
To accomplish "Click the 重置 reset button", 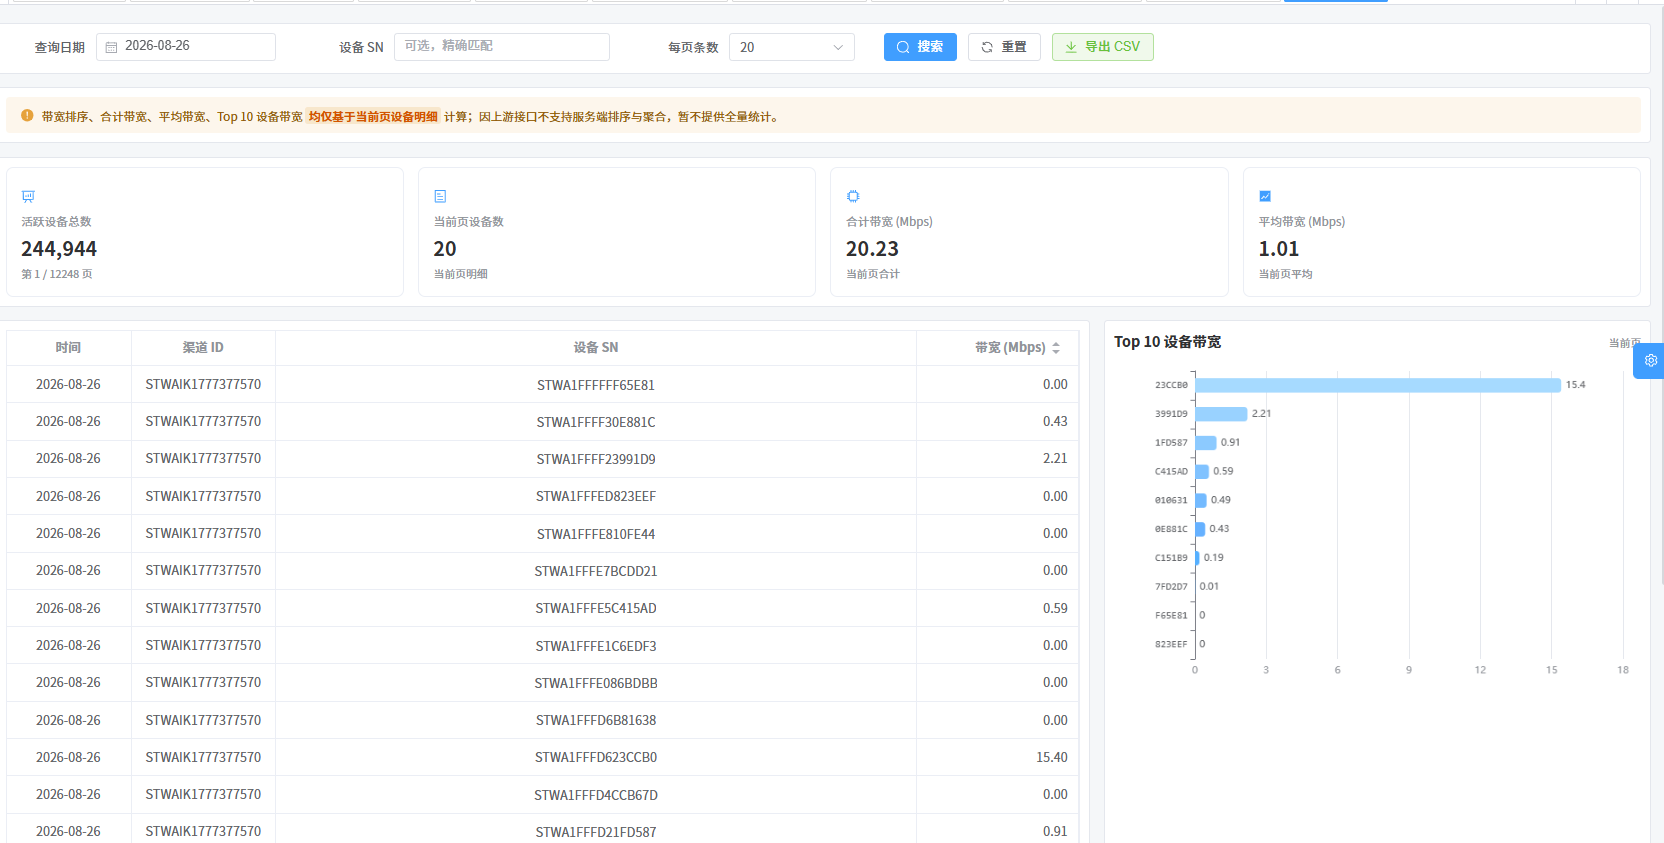I will coord(1004,47).
